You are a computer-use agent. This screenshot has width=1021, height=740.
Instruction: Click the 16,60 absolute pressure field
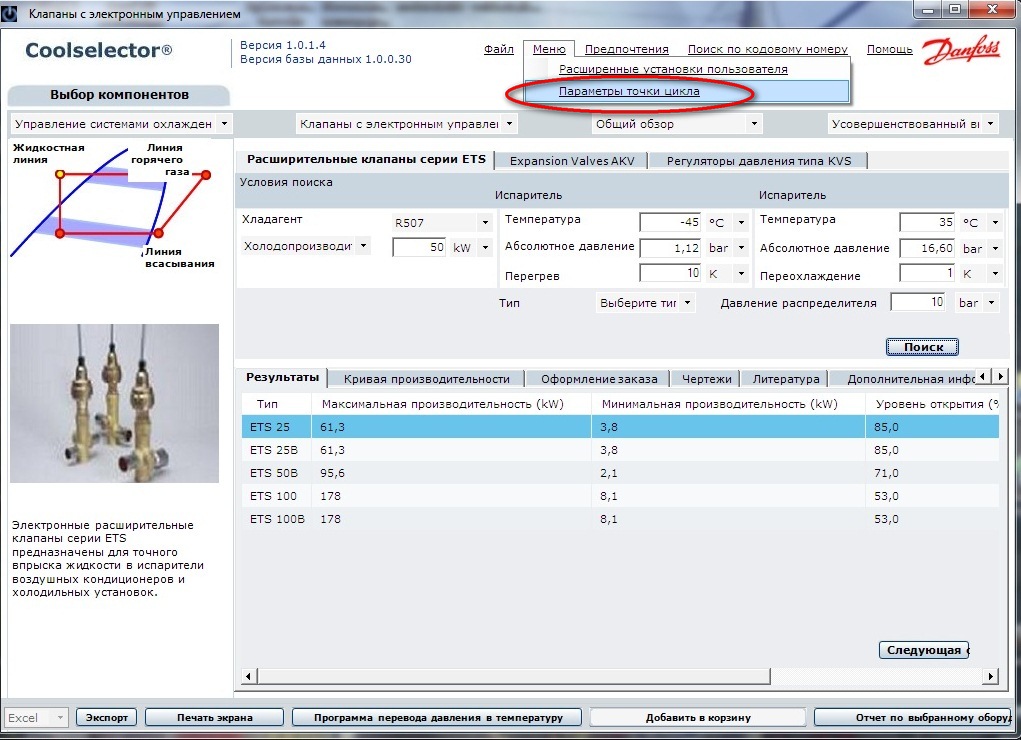[927, 248]
